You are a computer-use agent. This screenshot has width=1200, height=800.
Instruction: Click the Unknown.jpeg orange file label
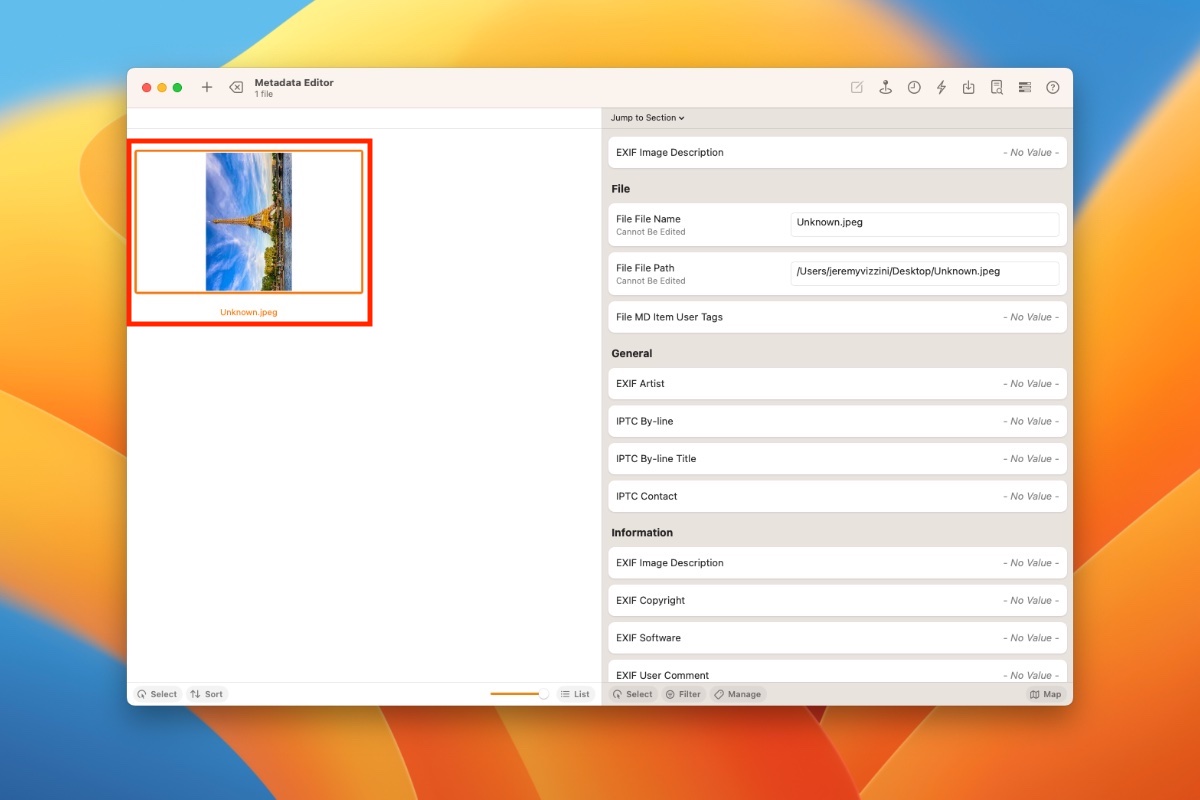click(x=249, y=312)
